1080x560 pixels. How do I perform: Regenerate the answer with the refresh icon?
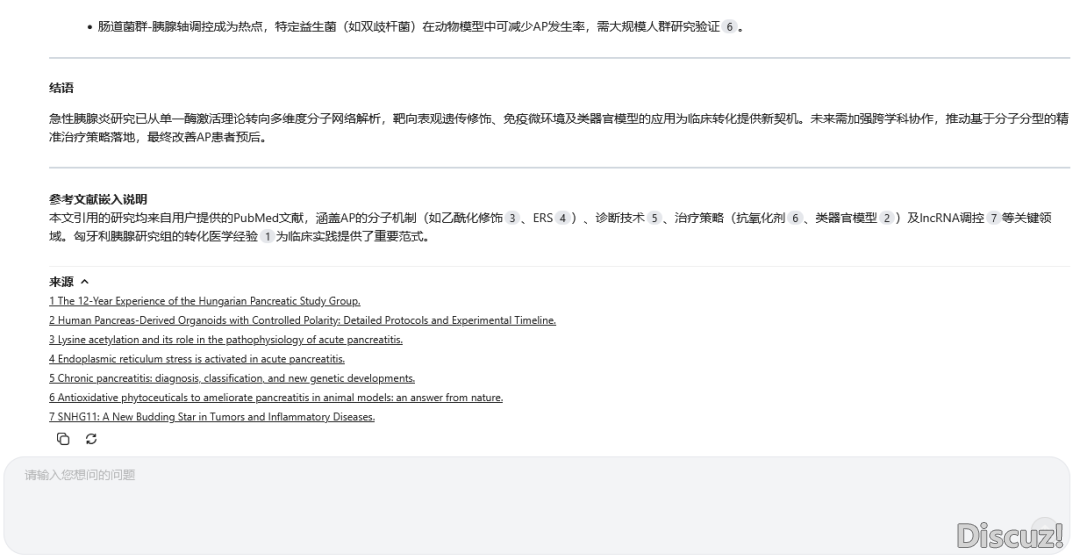(x=91, y=439)
